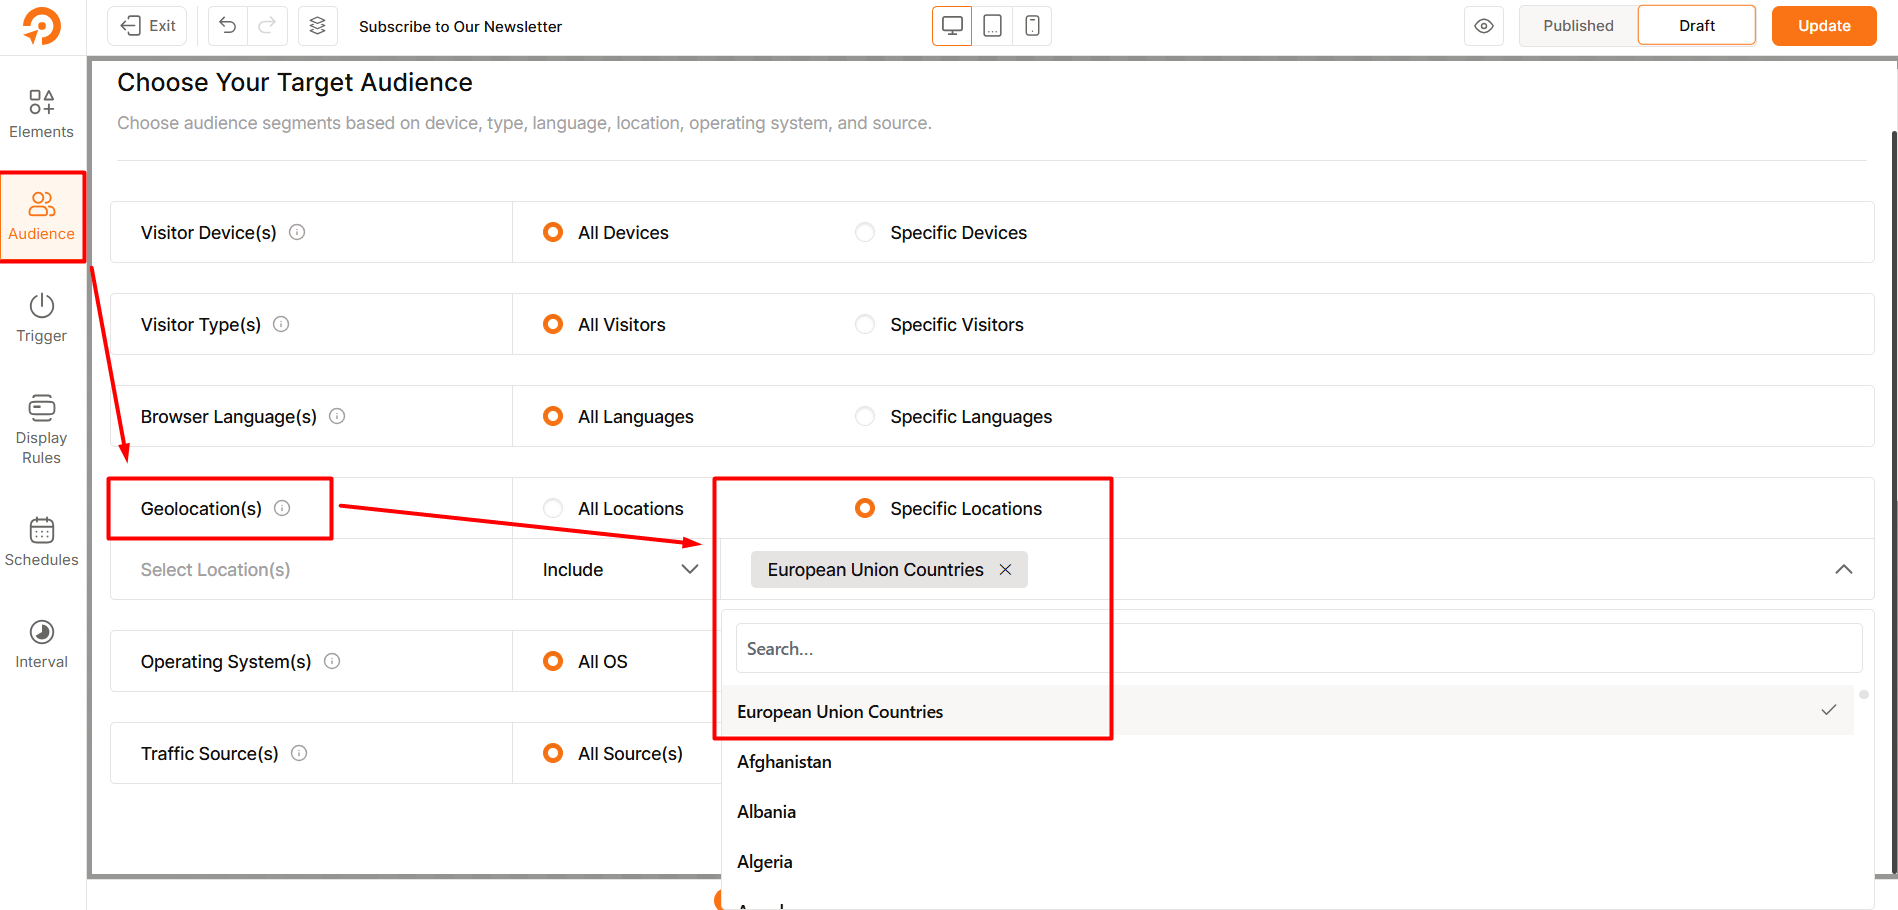Screen dimensions: 1898x910
Task: Switch to desktop preview icon
Action: pos(952,26)
